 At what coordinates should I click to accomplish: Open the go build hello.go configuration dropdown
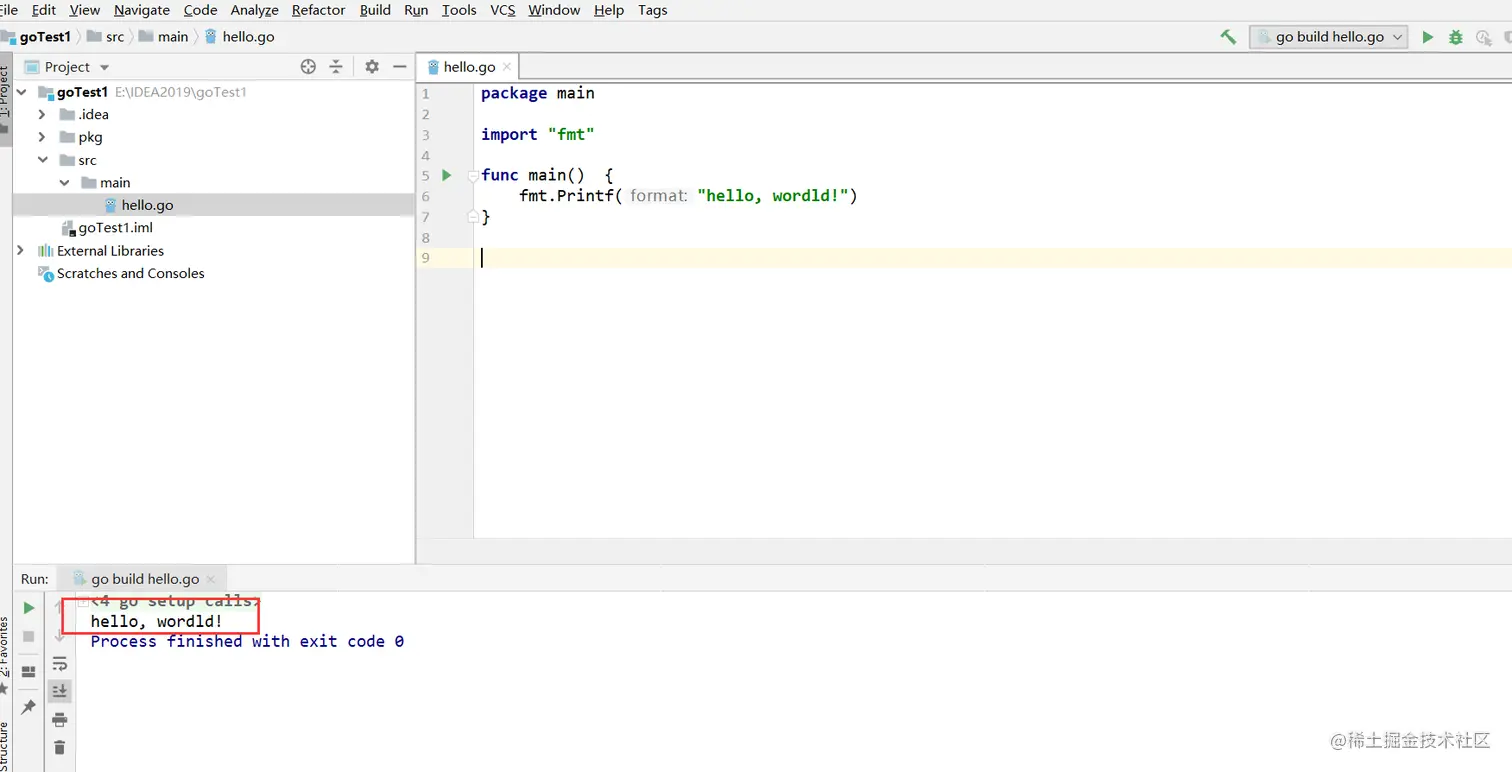(1329, 37)
